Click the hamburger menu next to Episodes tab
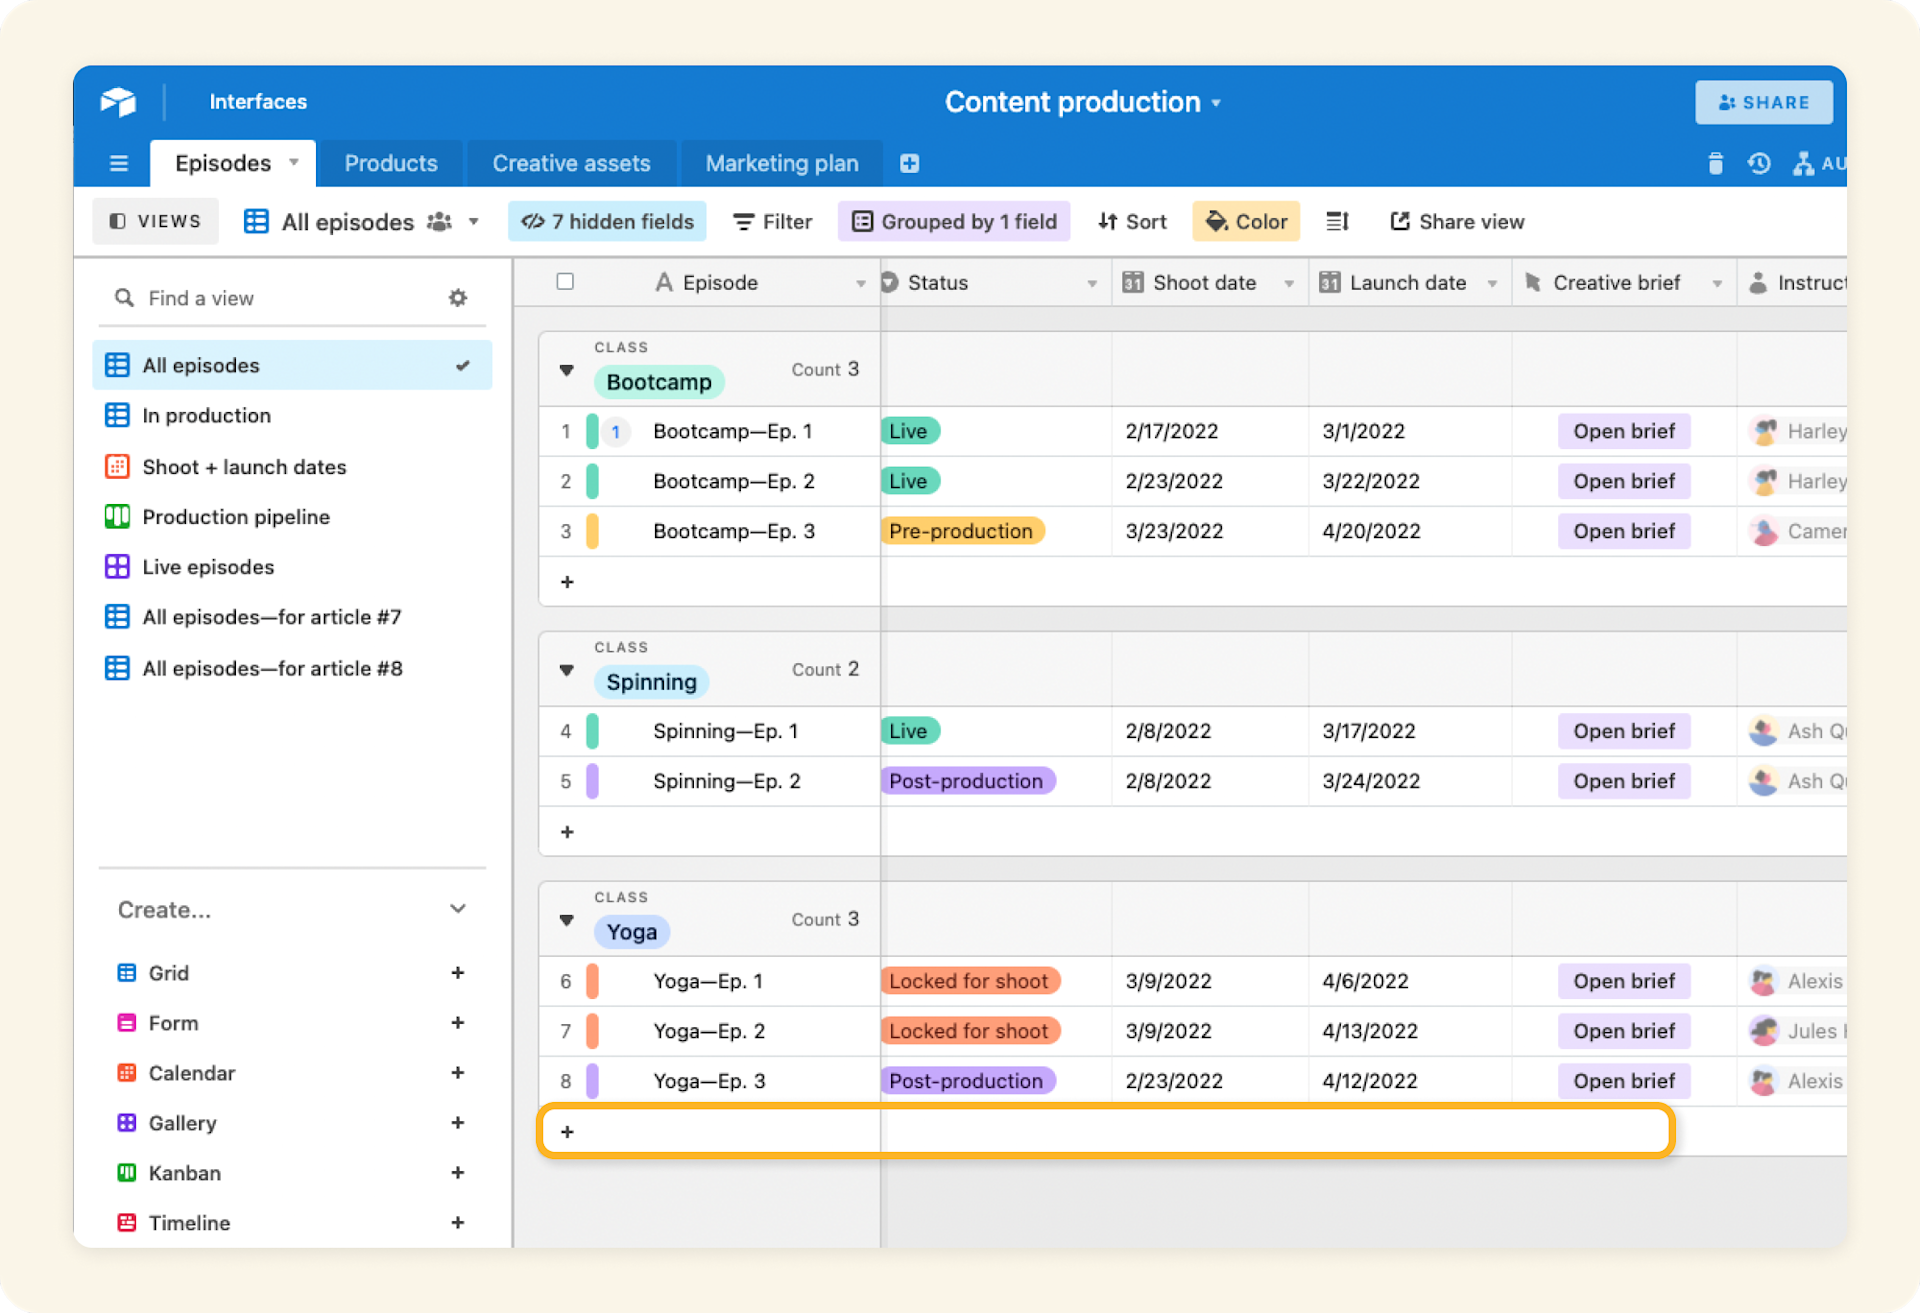The height and width of the screenshot is (1313, 1920). (x=118, y=162)
